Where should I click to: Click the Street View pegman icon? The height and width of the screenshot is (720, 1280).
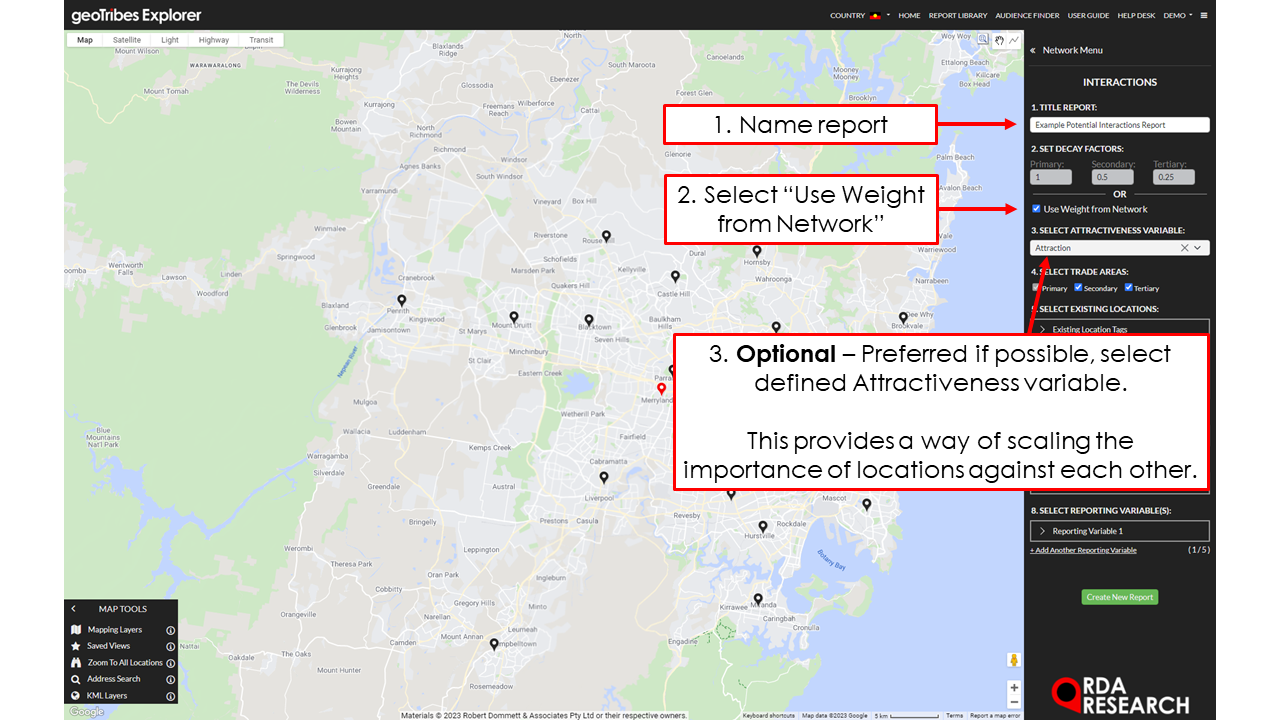(1014, 660)
